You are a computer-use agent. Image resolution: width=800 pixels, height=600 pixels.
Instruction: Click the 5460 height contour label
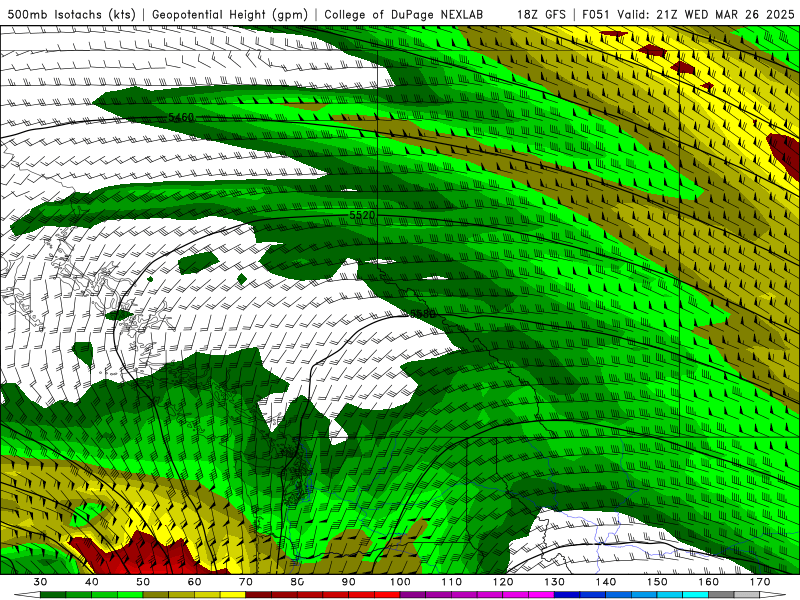point(181,117)
